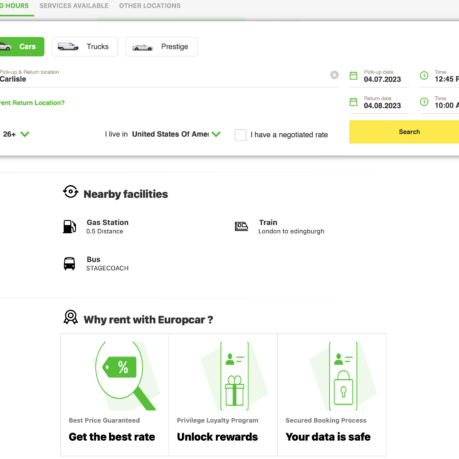The height and width of the screenshot is (459, 459).
Task: Open the Other Locations tab
Action: (150, 6)
